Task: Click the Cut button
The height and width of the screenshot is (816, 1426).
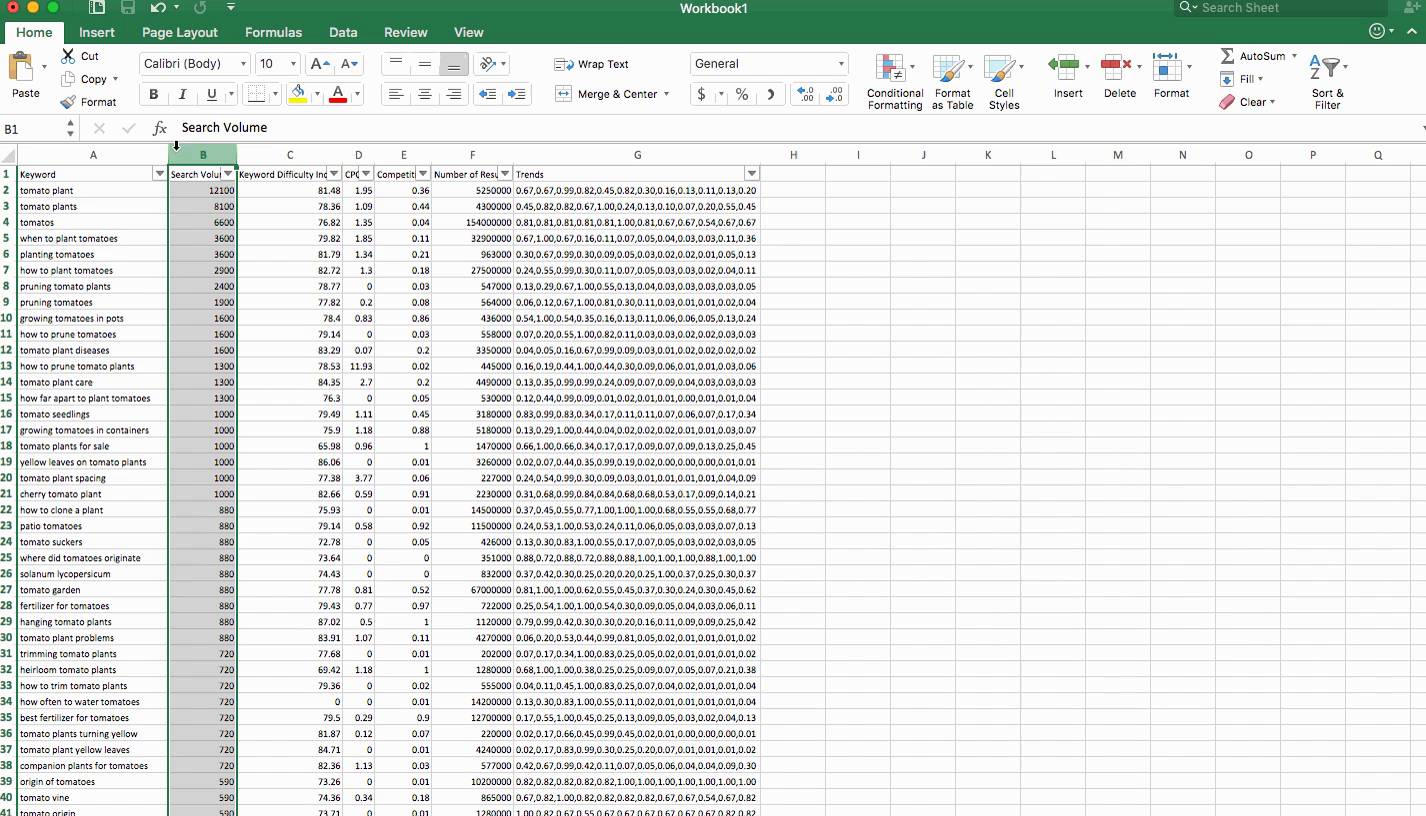Action: click(80, 56)
